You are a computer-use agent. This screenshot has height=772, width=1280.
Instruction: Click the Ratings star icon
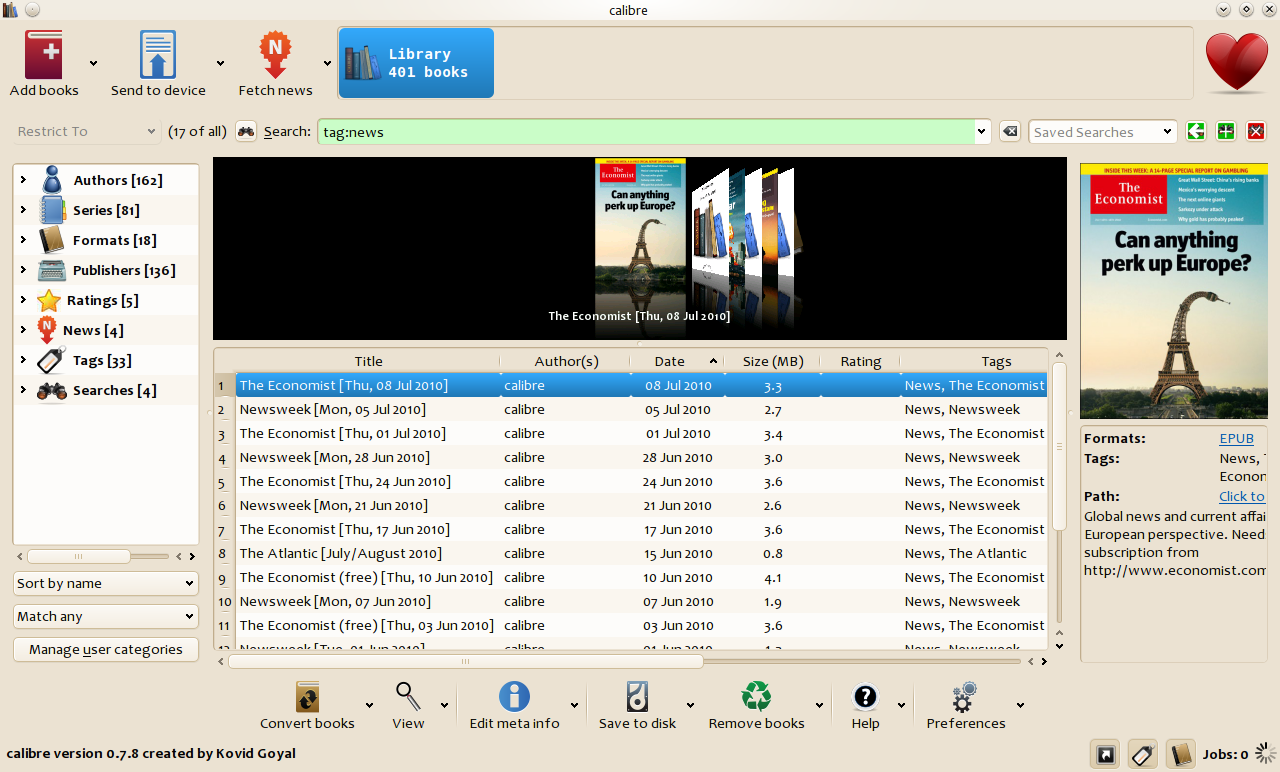[x=49, y=300]
